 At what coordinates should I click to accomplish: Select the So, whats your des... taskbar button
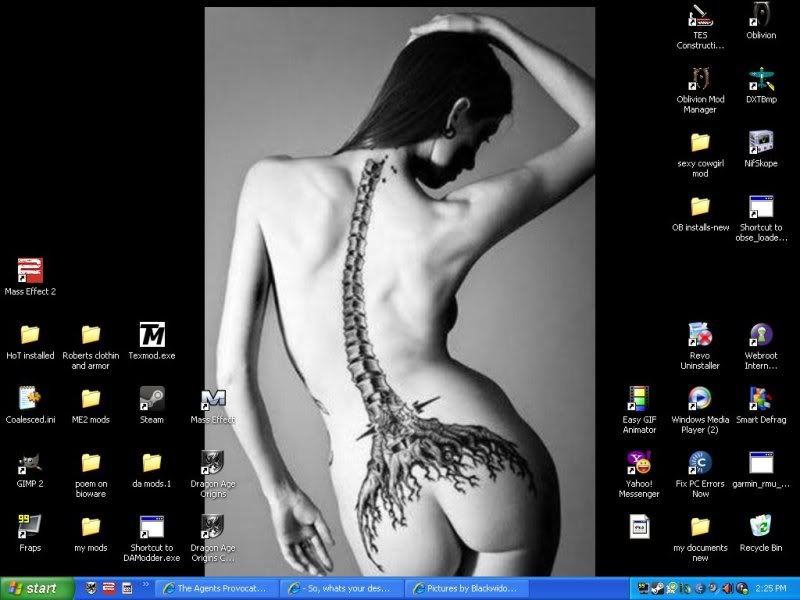click(x=341, y=588)
